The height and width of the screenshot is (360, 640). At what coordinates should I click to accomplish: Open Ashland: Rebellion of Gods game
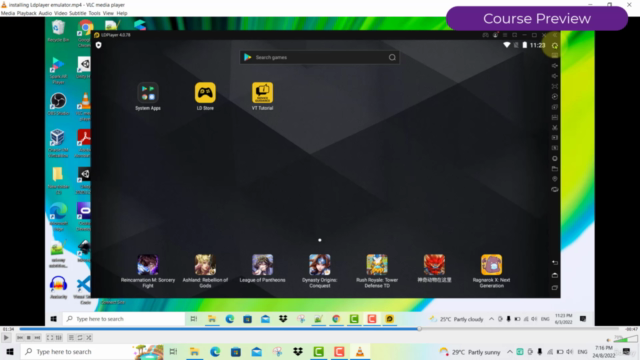(205, 271)
